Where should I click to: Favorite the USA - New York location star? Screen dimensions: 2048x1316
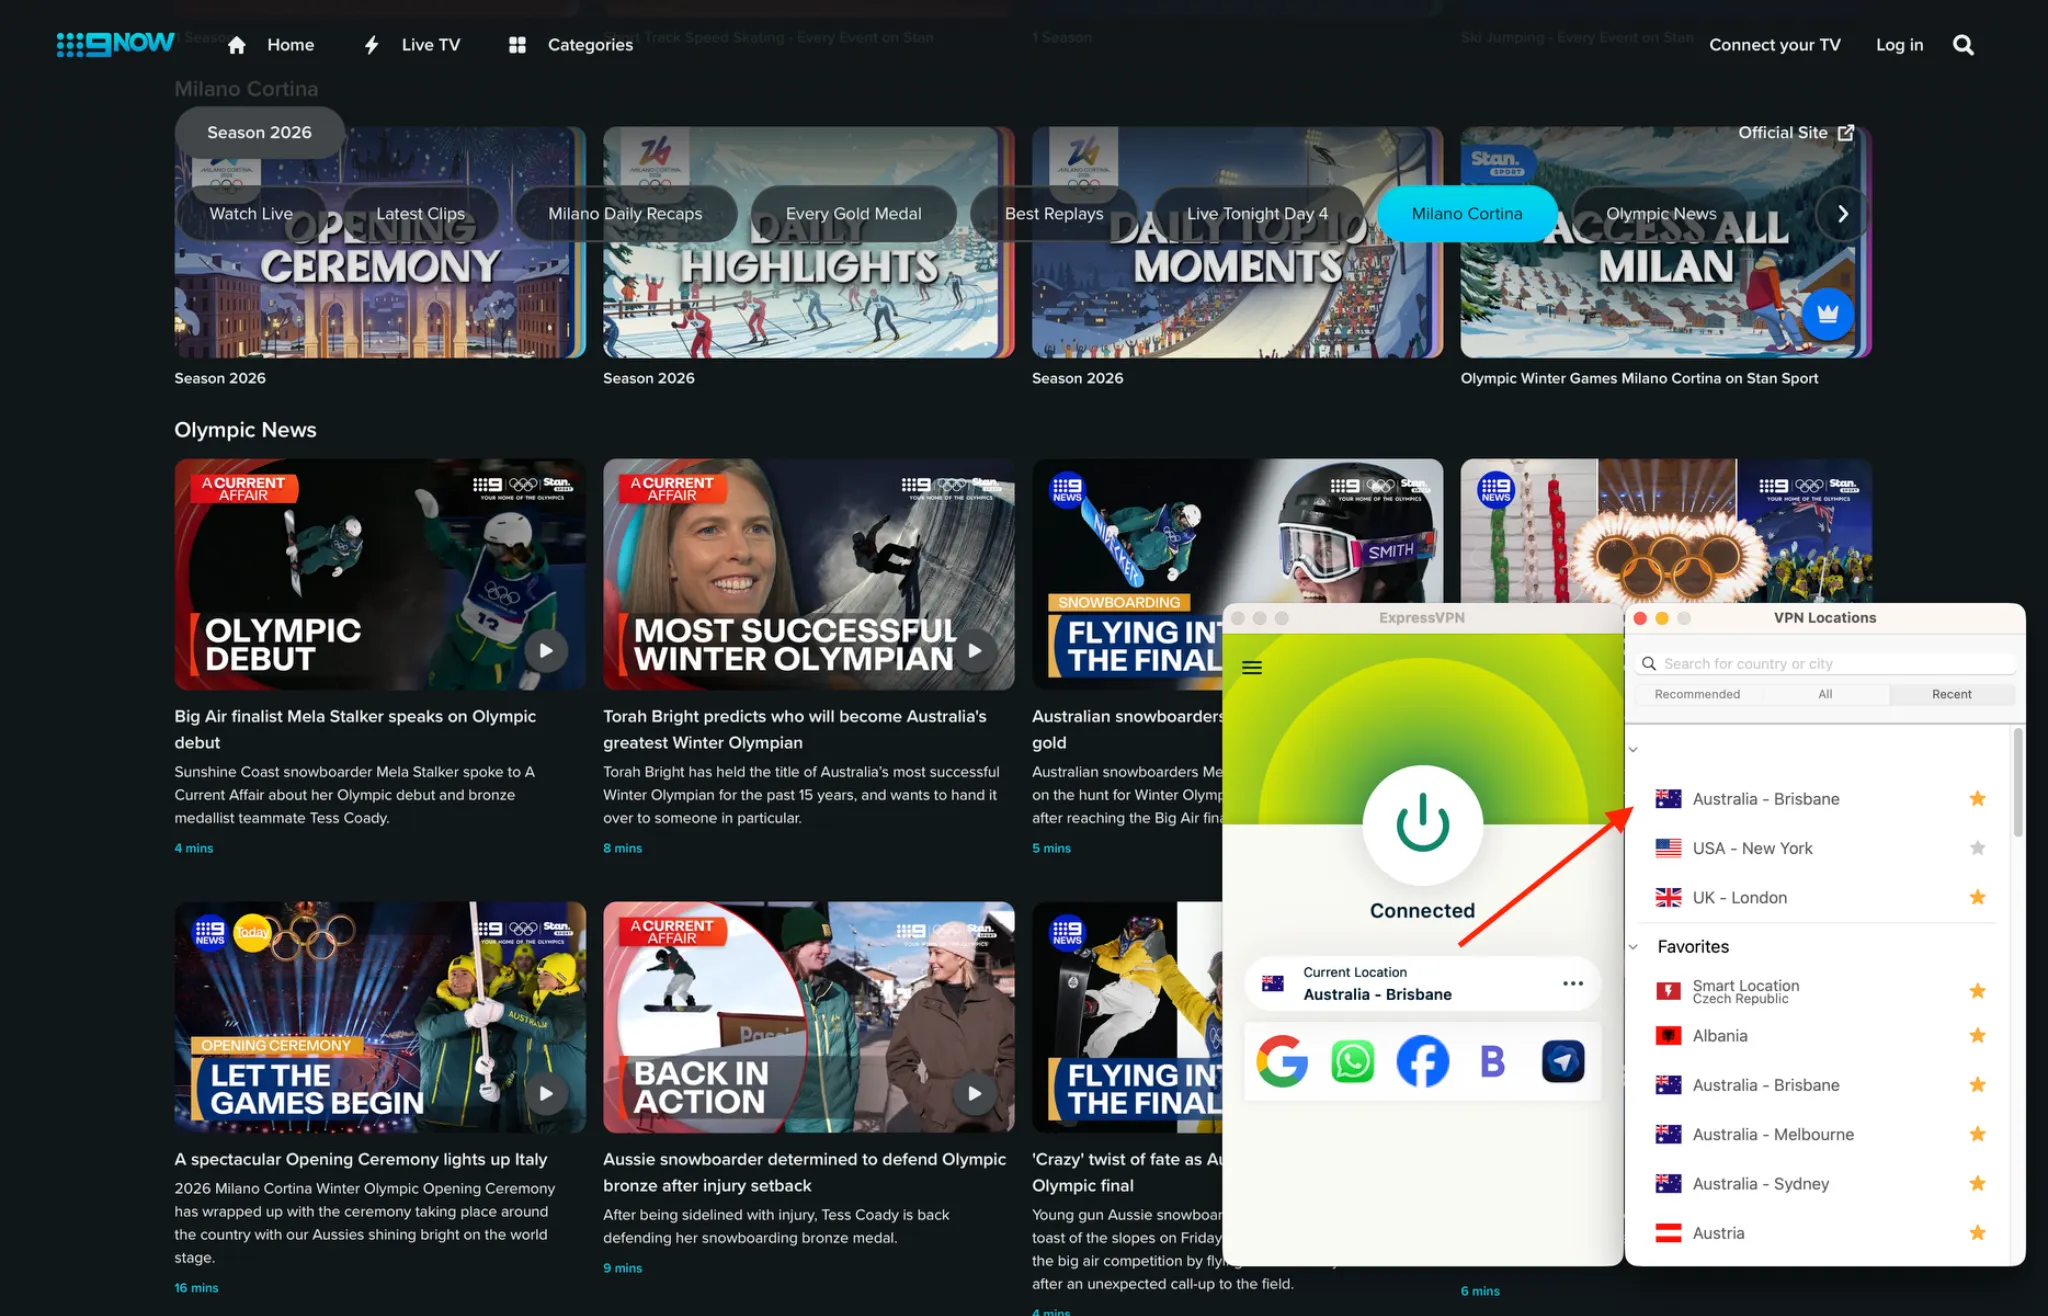(1978, 847)
